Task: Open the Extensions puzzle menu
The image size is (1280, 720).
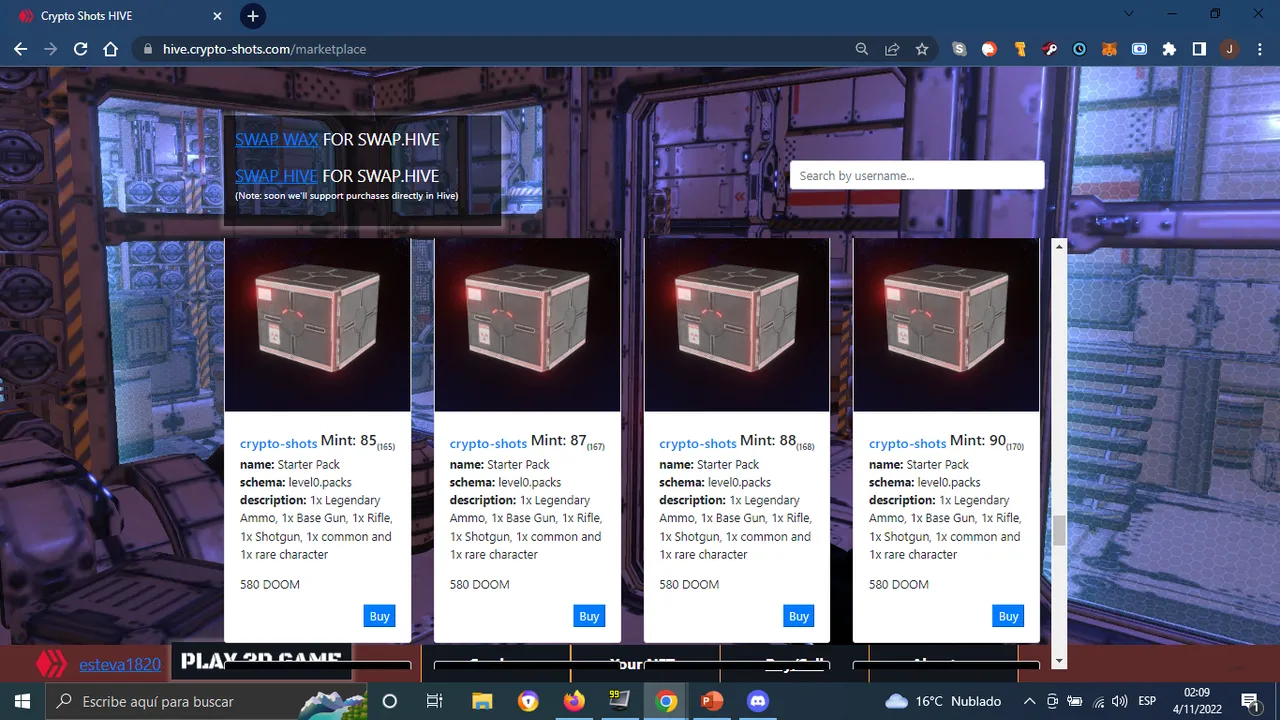Action: 1169,49
